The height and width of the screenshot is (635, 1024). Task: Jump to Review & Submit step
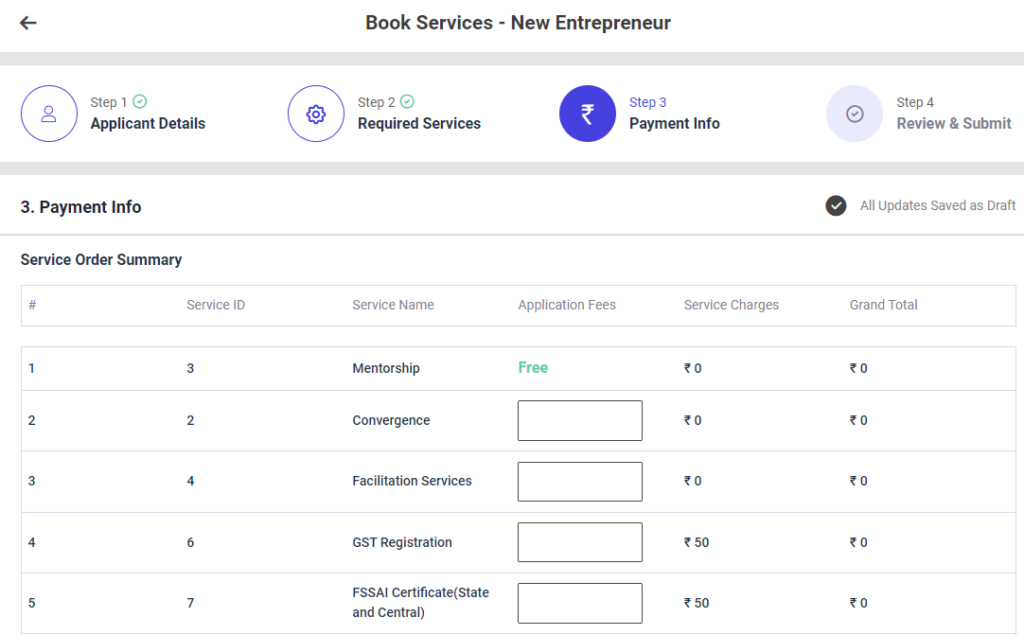pyautogui.click(x=953, y=124)
